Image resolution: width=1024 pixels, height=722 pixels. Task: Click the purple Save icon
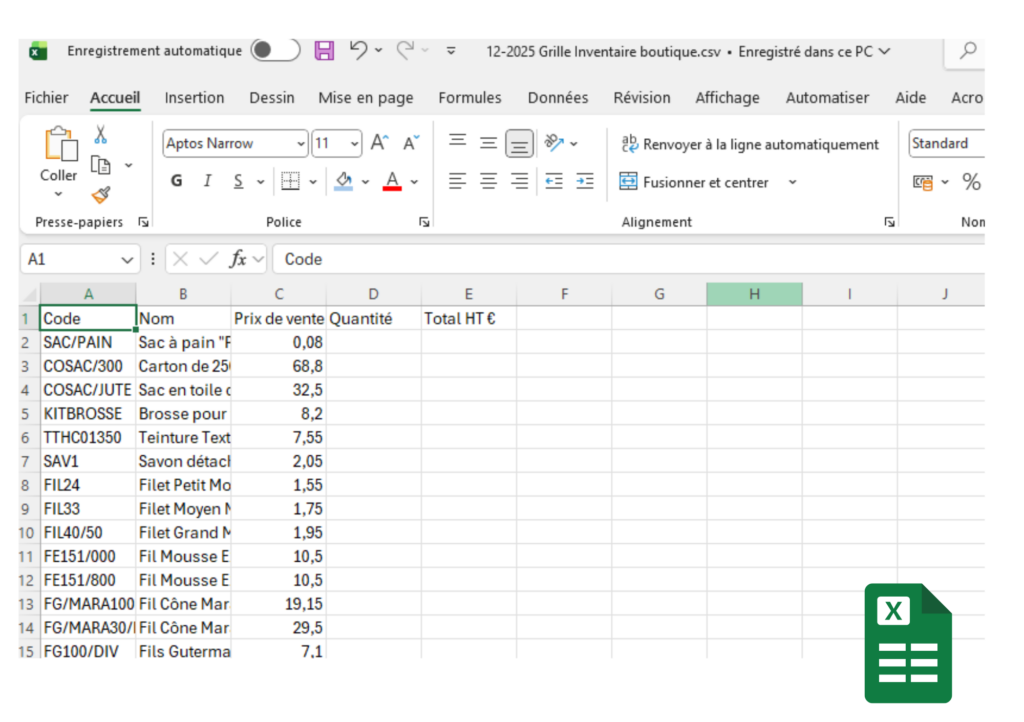coord(324,51)
